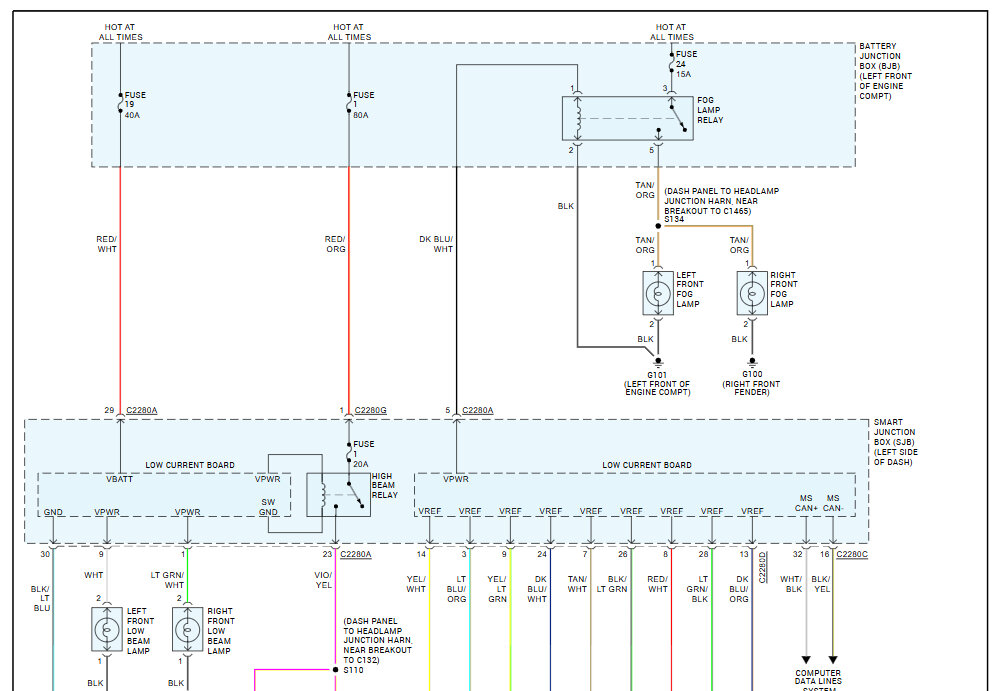Click the MS CAN+ terminal label
This screenshot has height=691, width=1002.
click(x=806, y=503)
